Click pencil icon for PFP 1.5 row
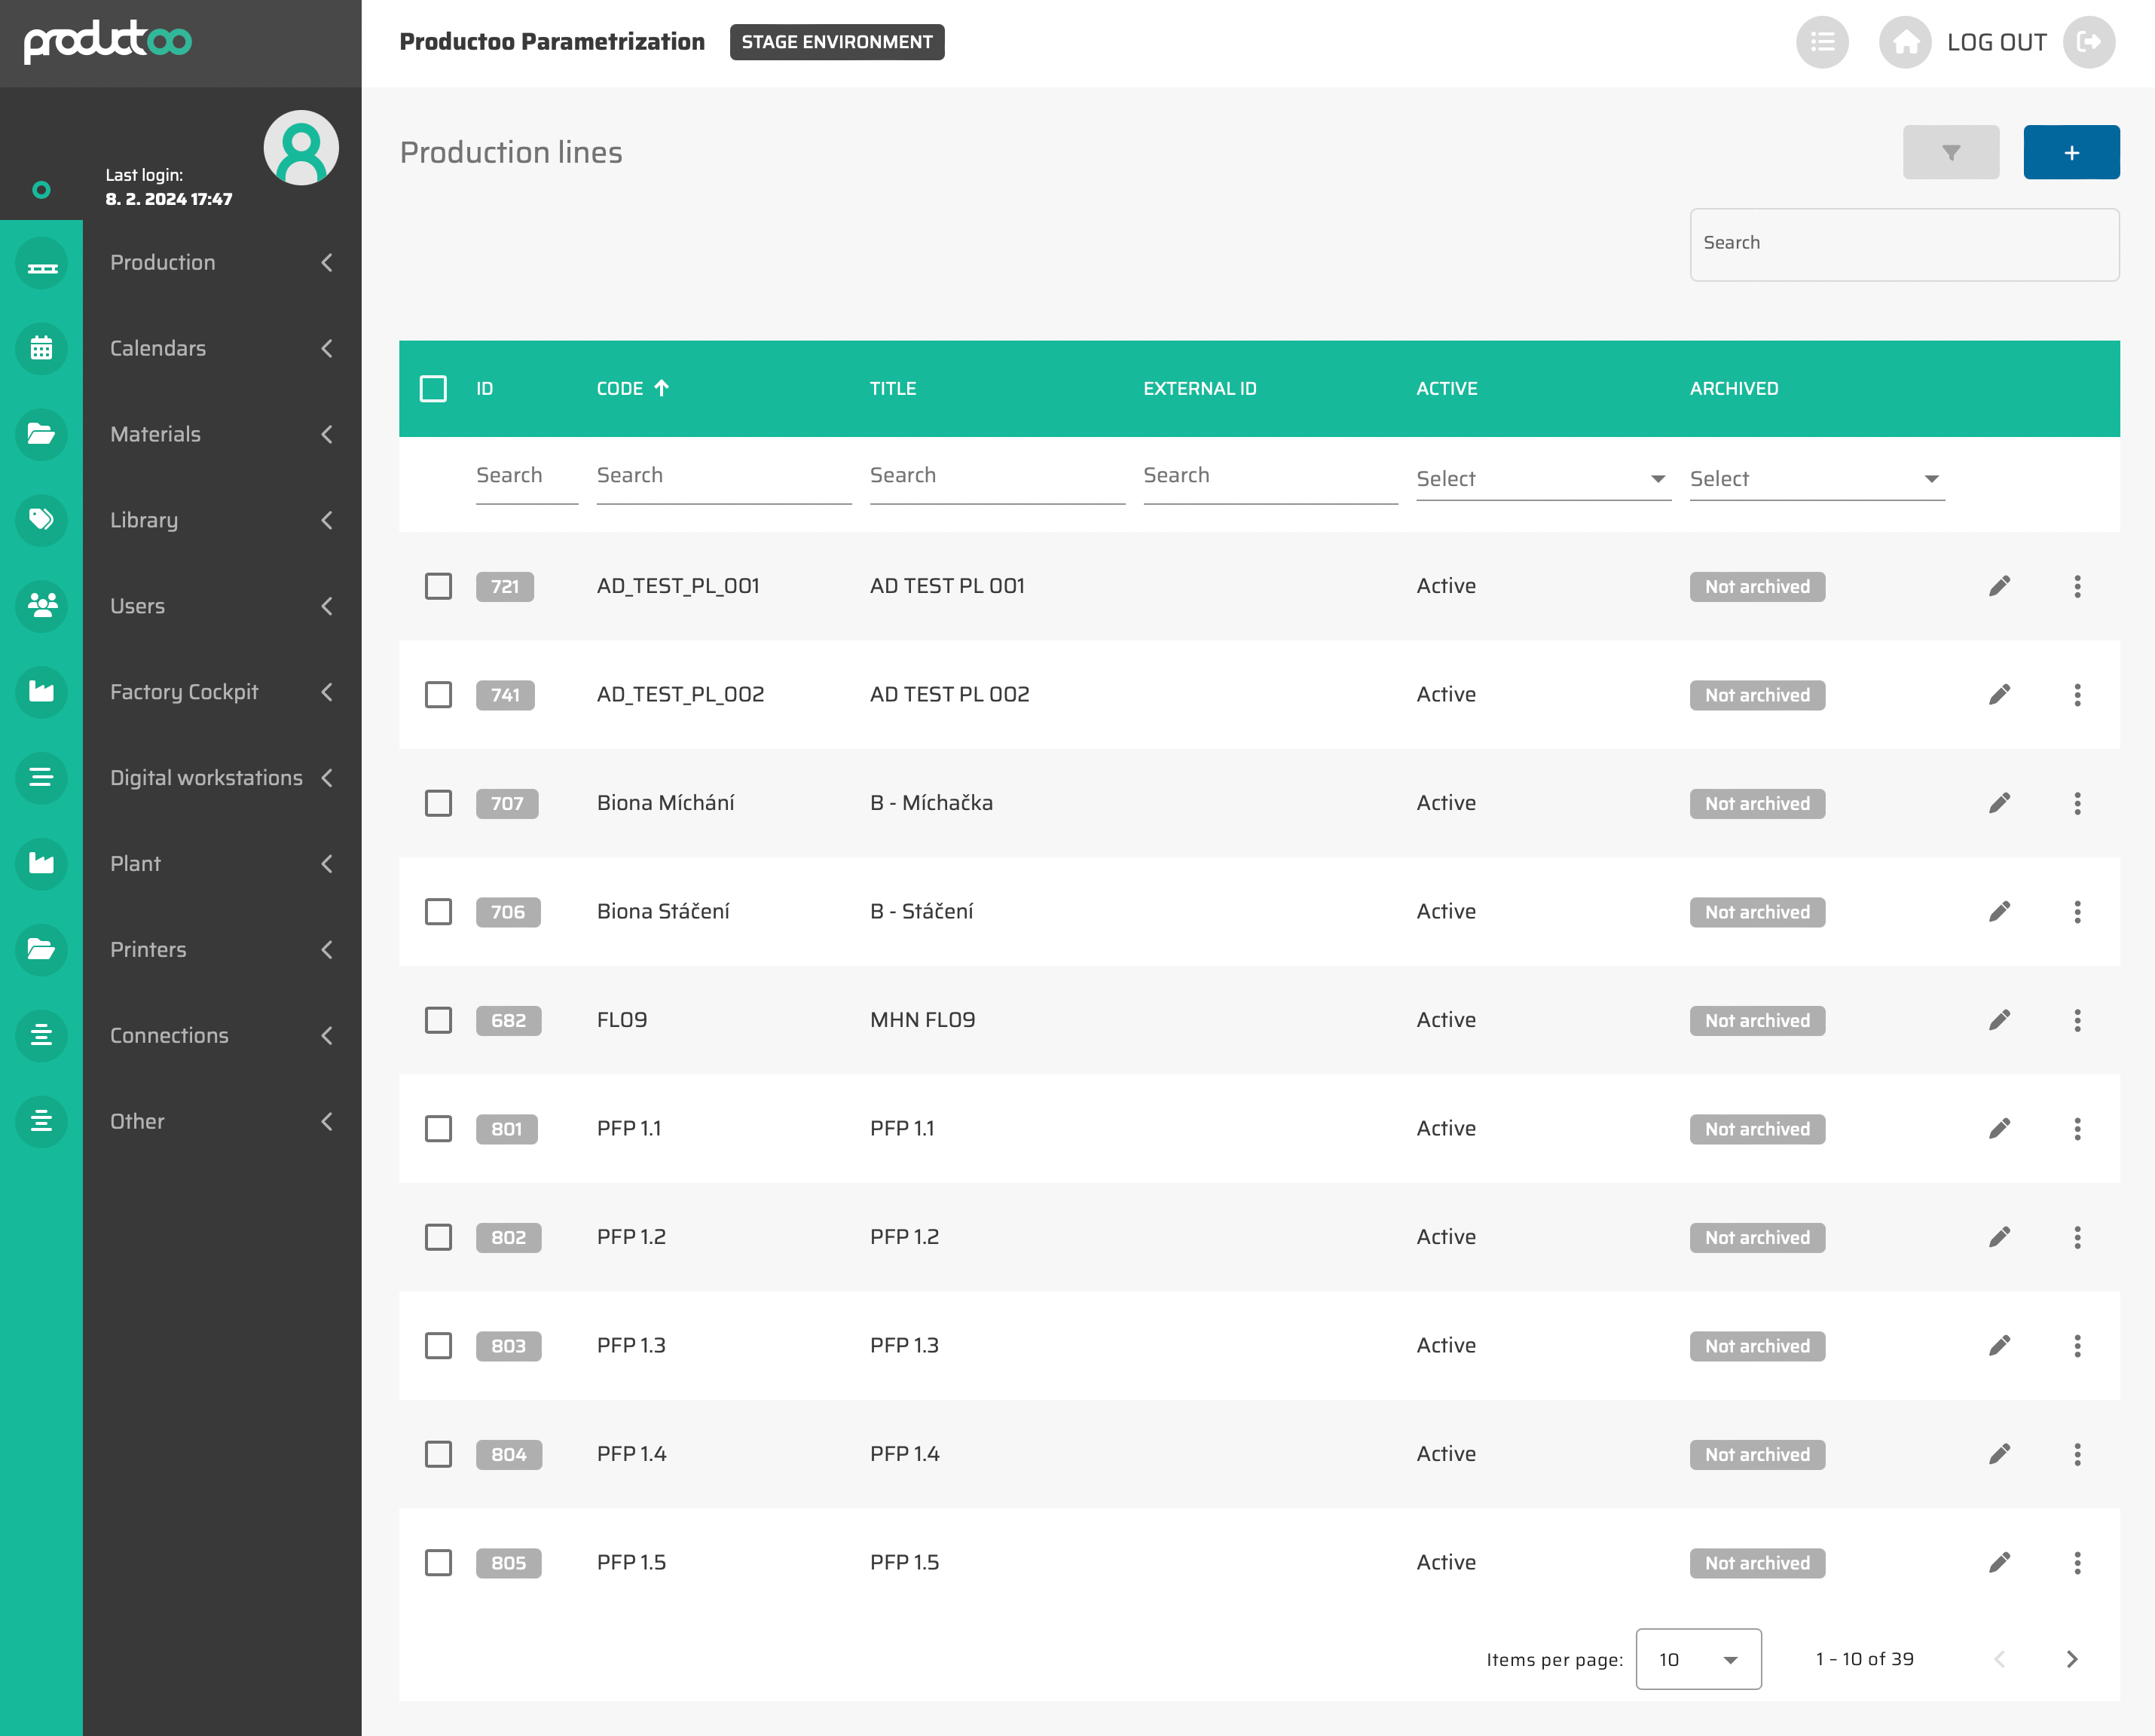Screen dimensions: 2155x1736 1998,1562
